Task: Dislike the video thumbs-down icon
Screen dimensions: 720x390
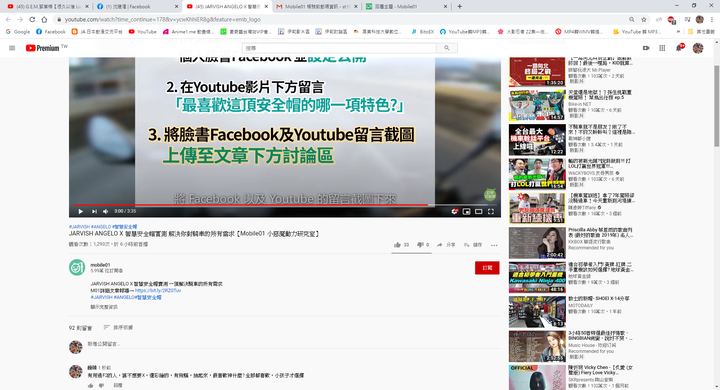Action: pyautogui.click(x=420, y=245)
